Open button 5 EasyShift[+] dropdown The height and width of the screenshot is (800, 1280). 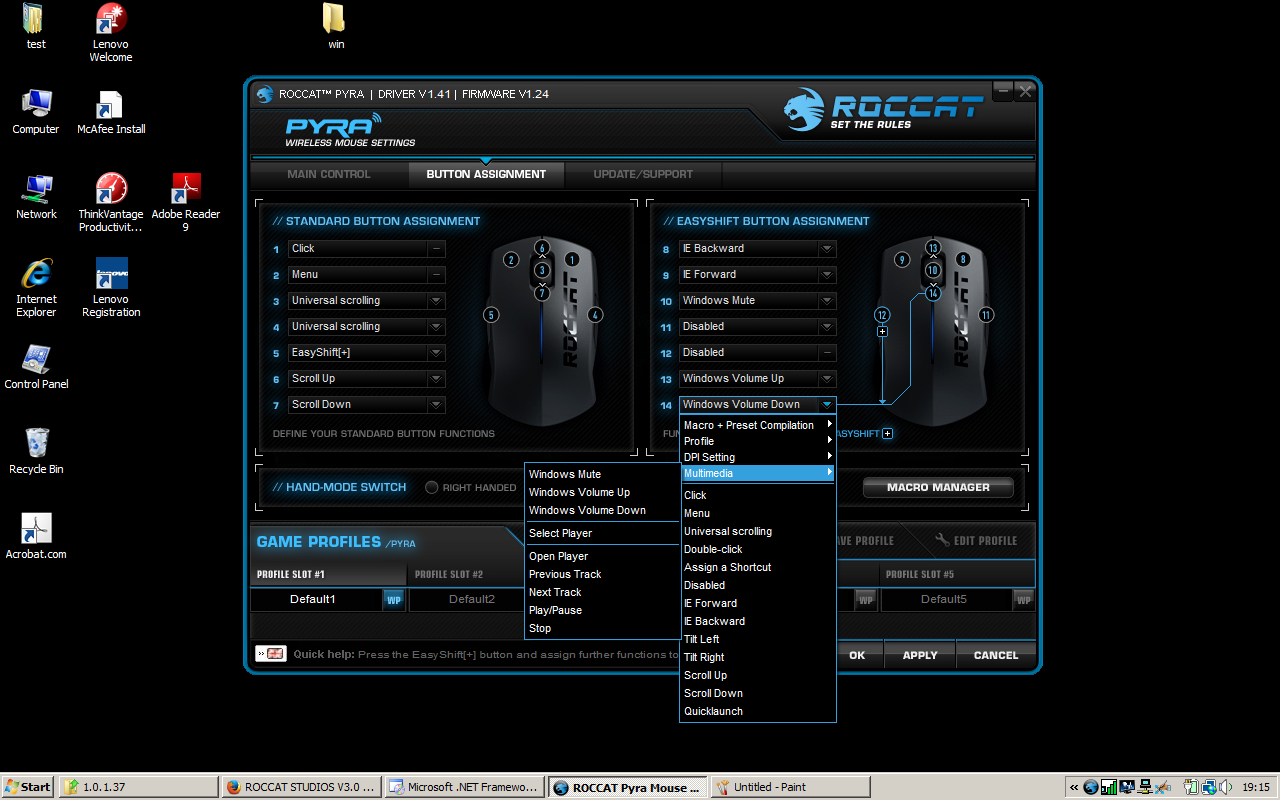click(436, 352)
